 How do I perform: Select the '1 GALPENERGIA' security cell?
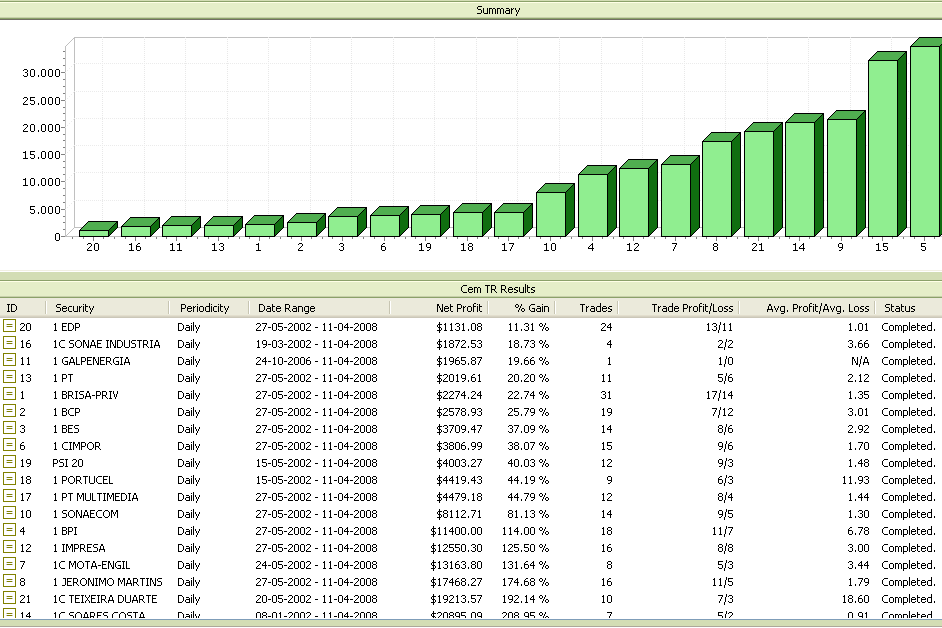[x=91, y=361]
